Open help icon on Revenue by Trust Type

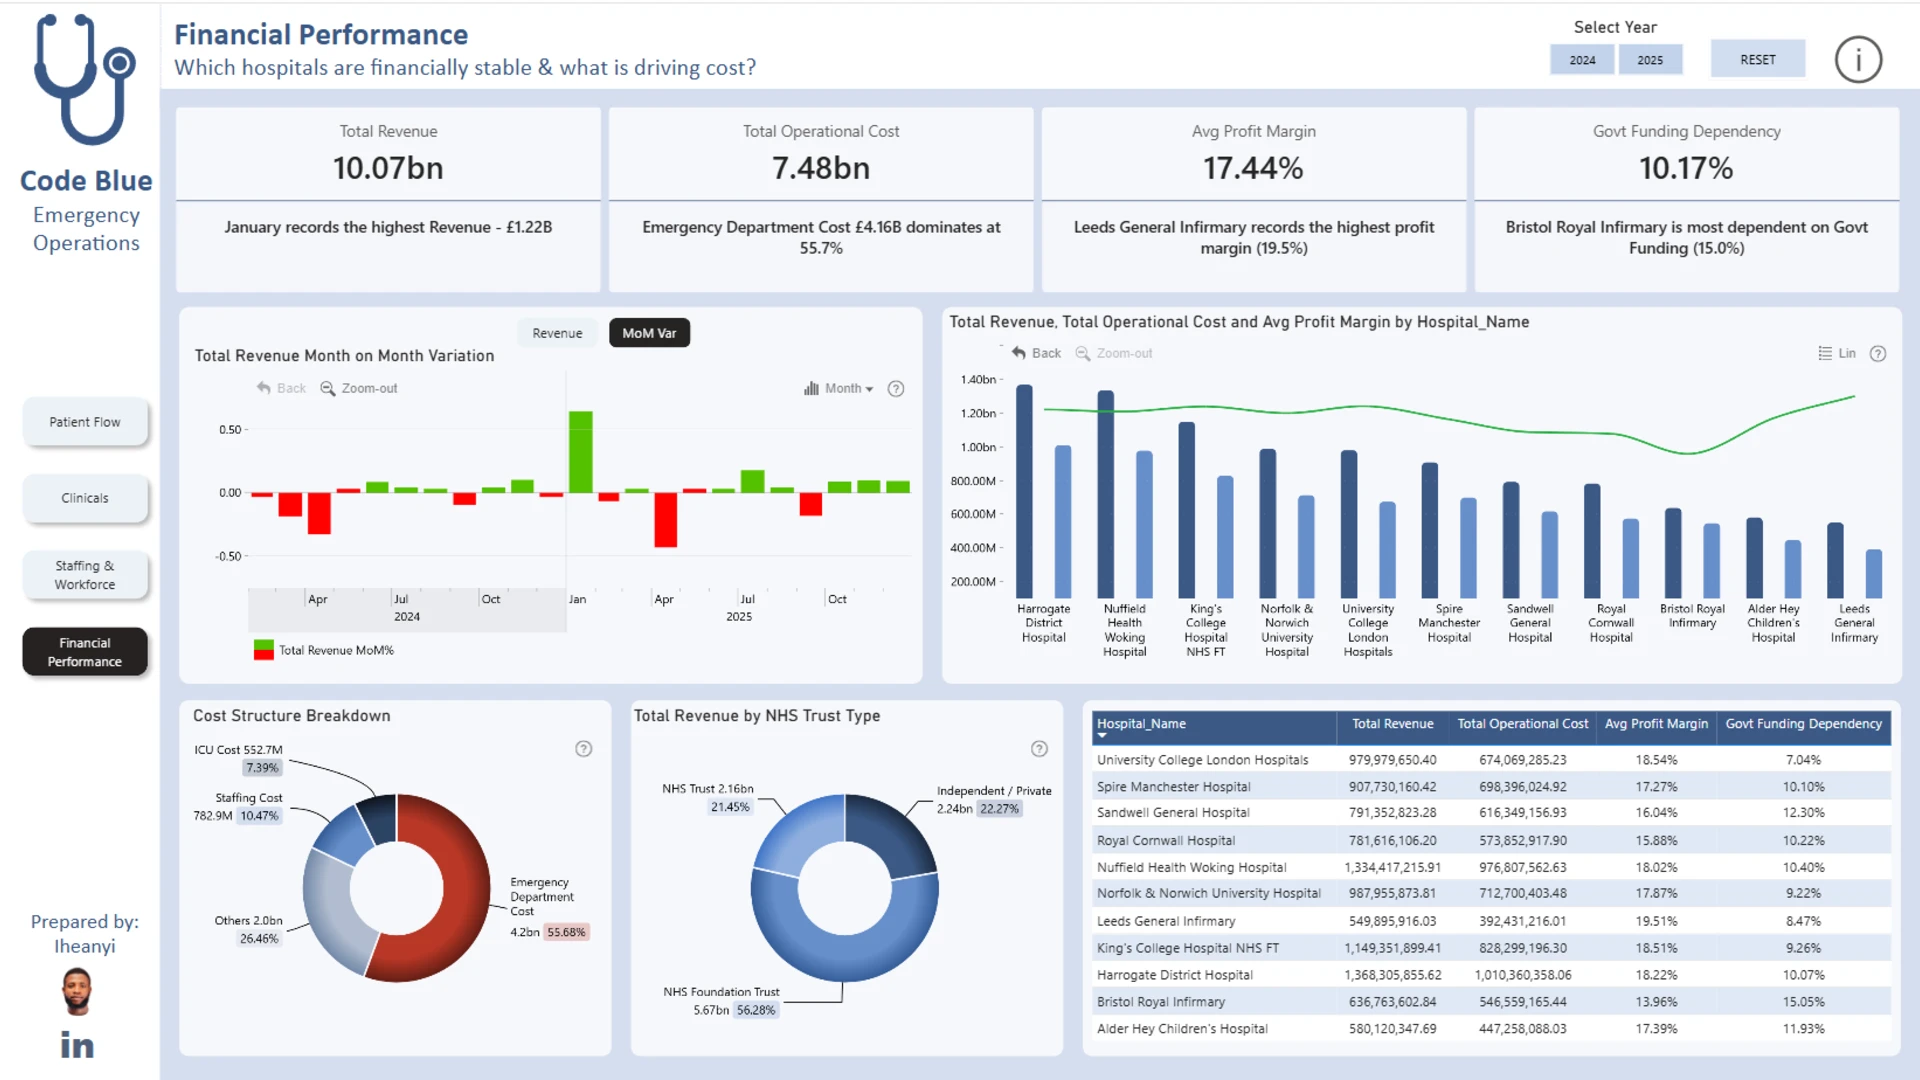[1040, 749]
